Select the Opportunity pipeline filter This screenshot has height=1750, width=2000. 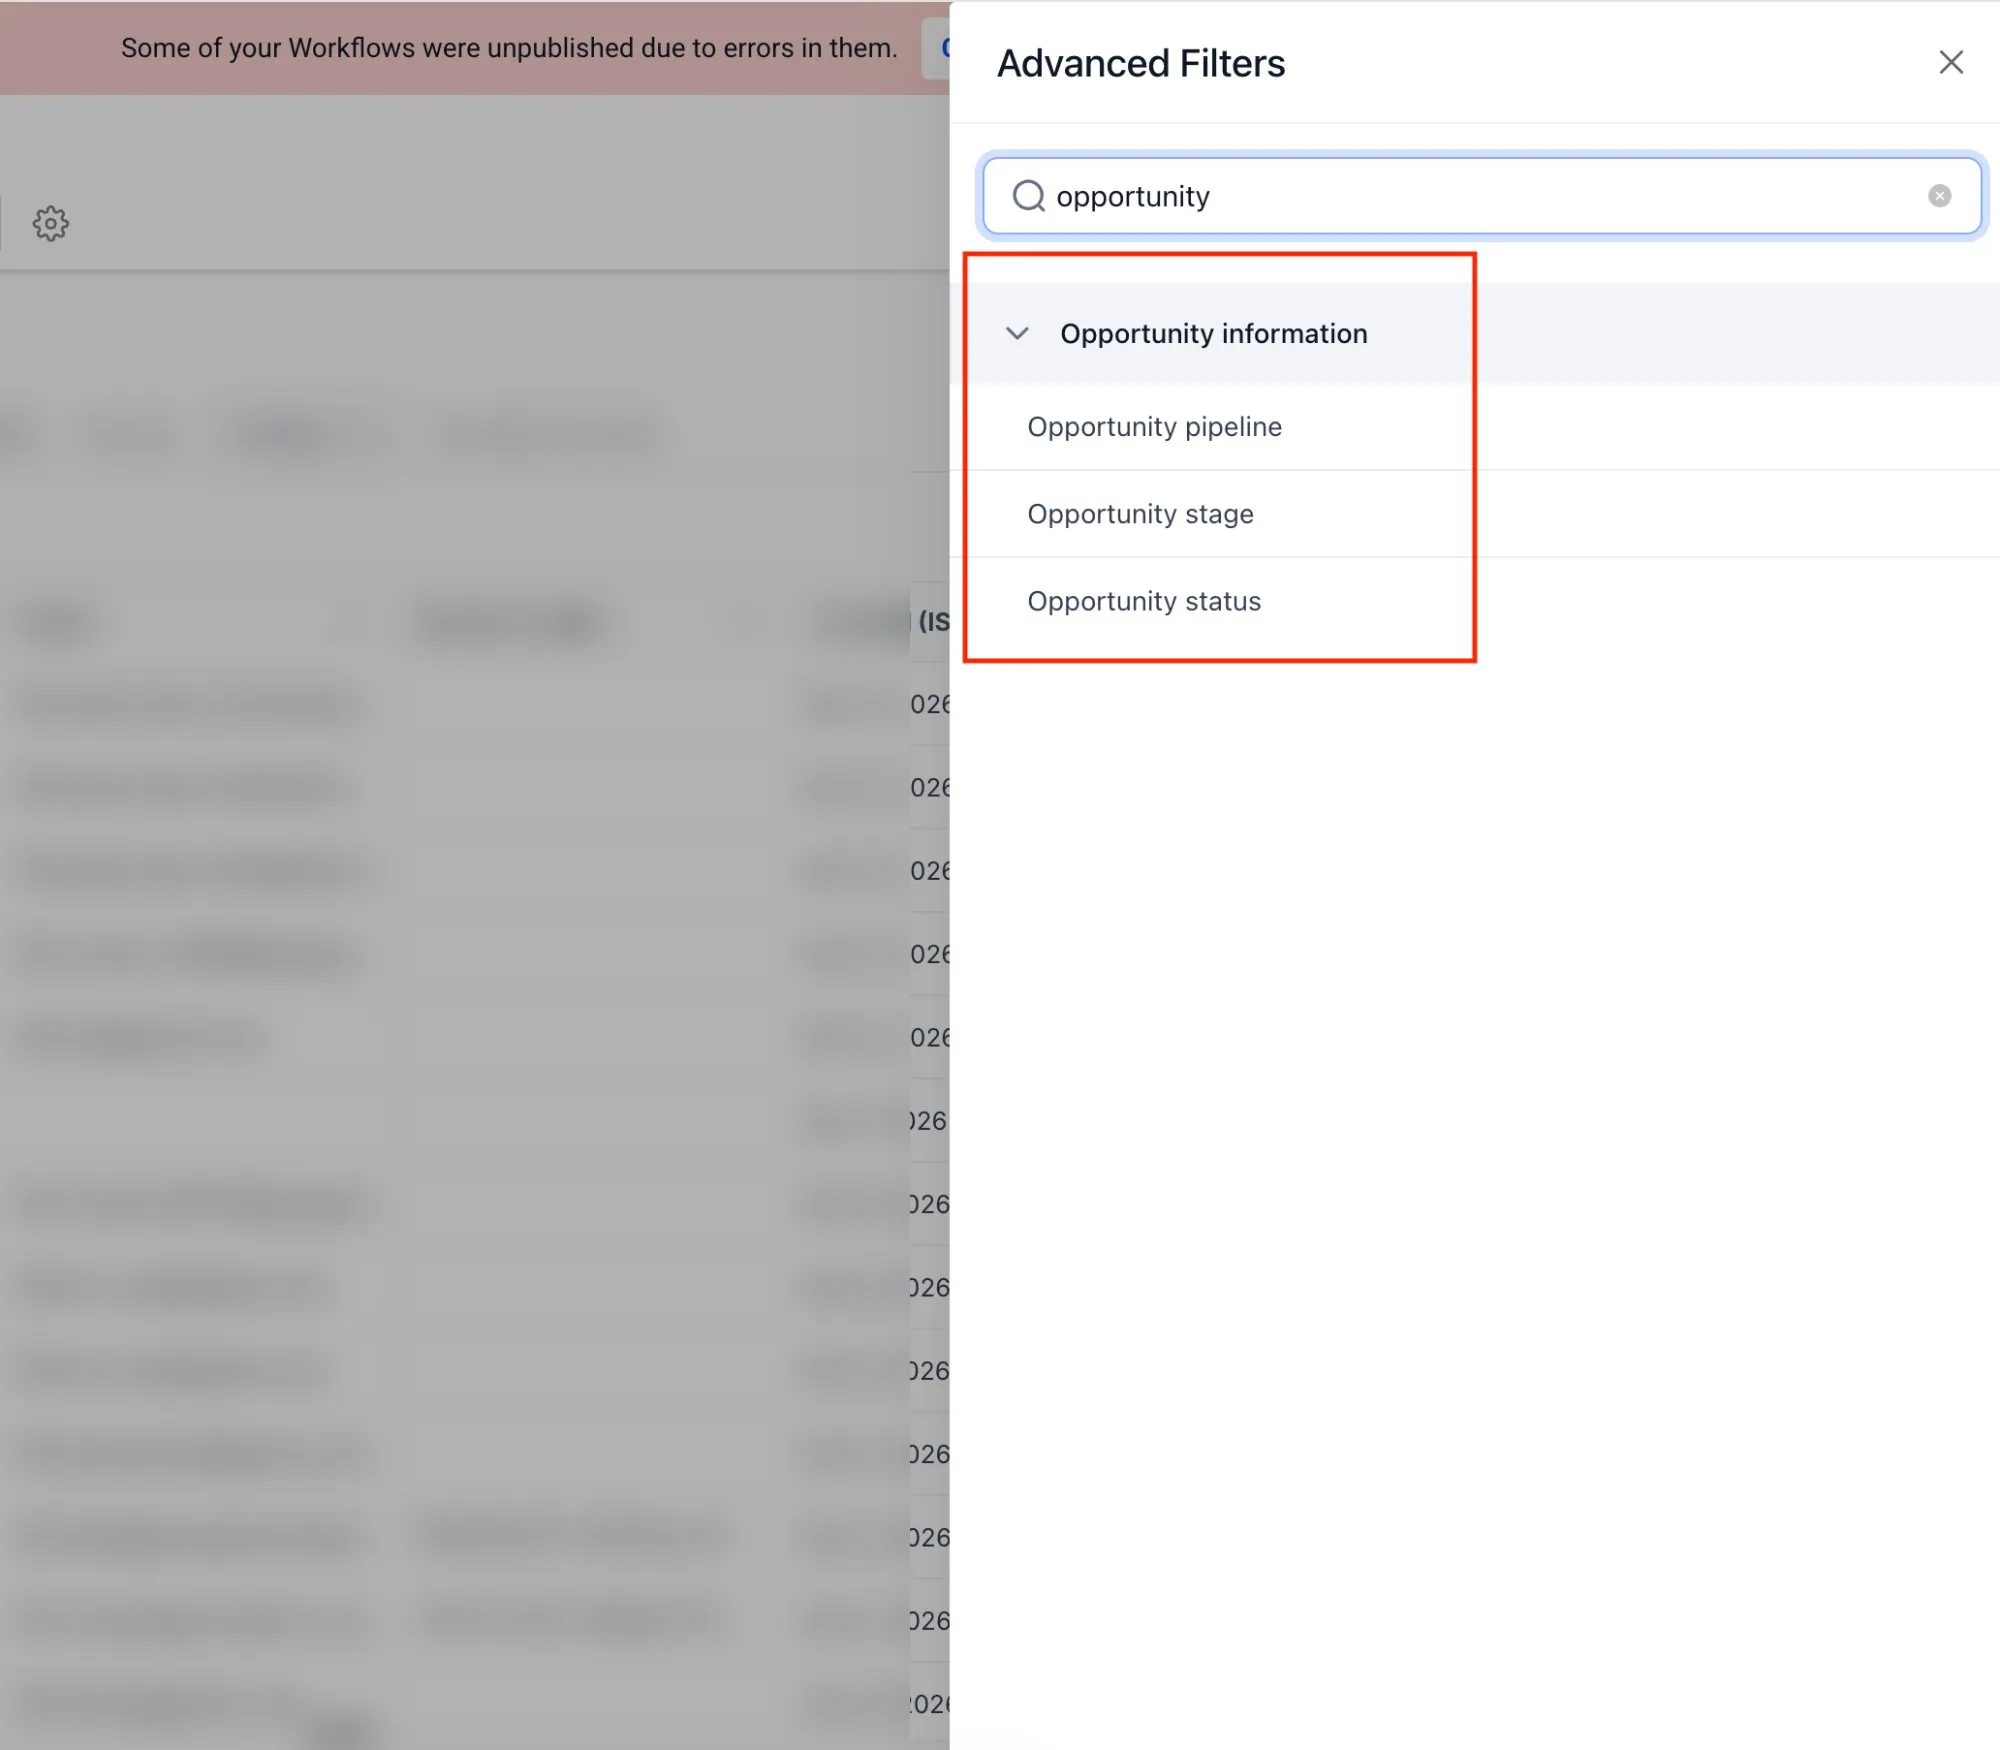1154,427
